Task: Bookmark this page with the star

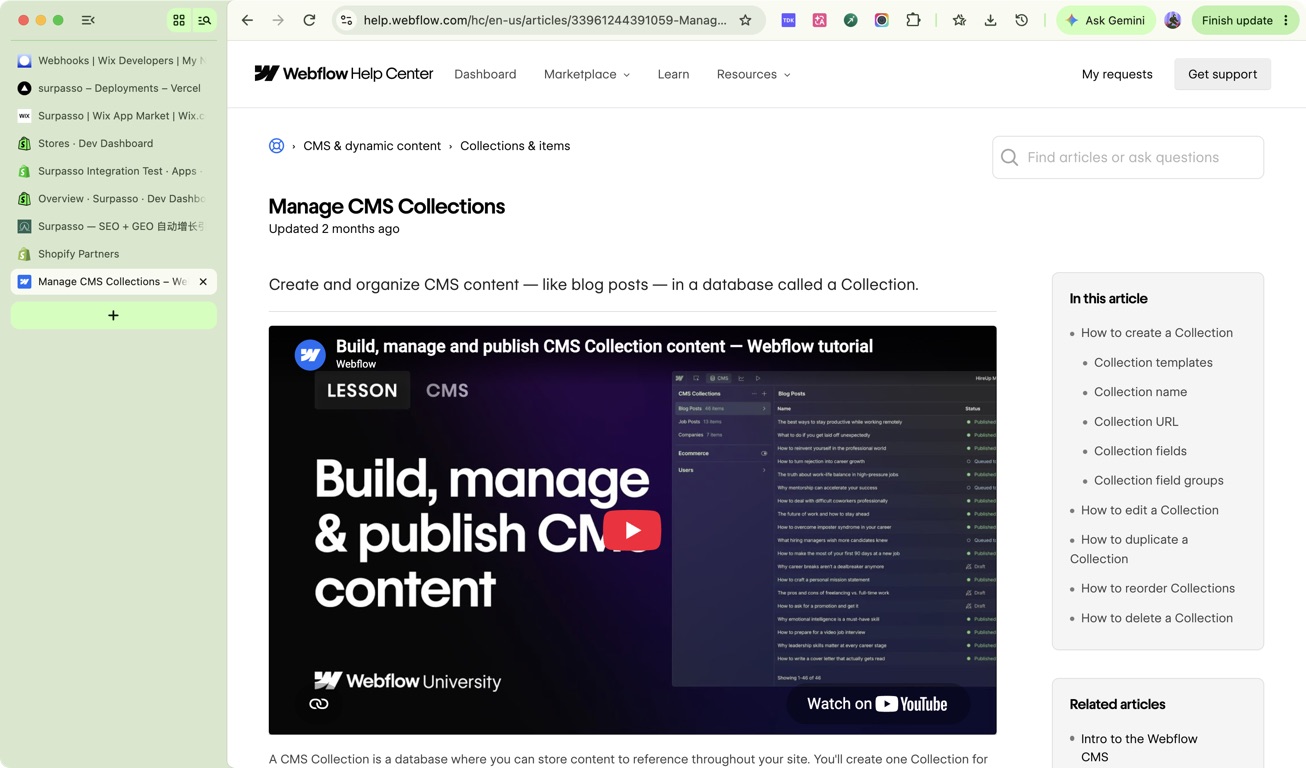Action: 745,20
